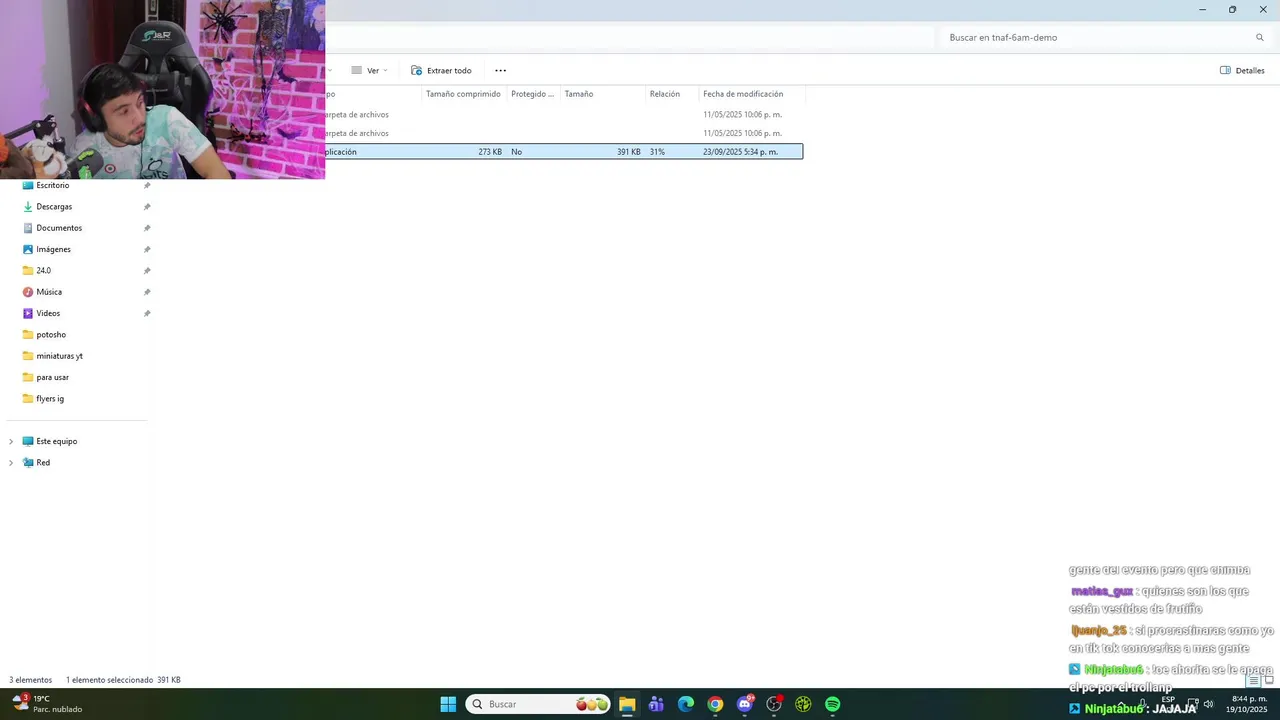Open Videos in the navigation pane
Screen dimensions: 1280x720
pos(48,314)
